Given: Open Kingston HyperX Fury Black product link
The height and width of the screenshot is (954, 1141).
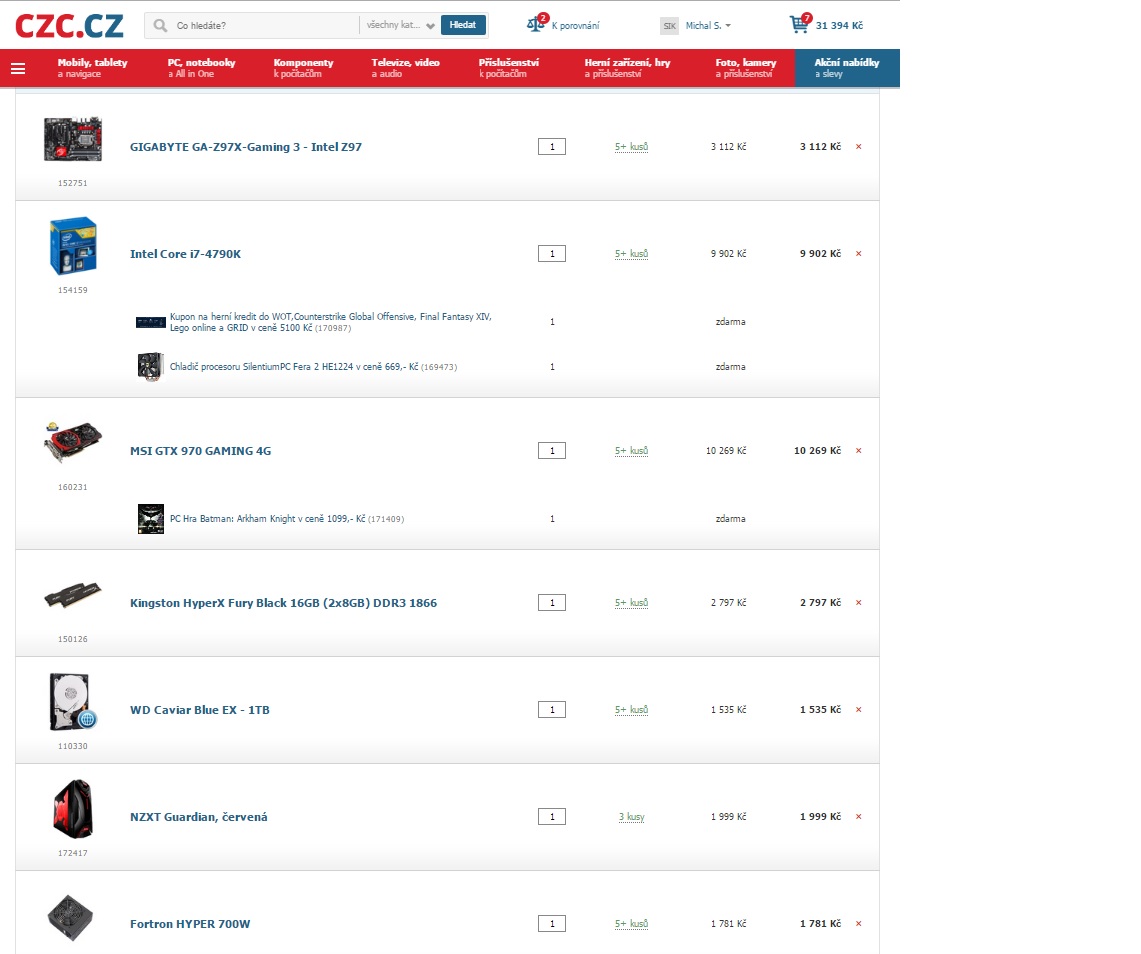Looking at the screenshot, I should (284, 603).
